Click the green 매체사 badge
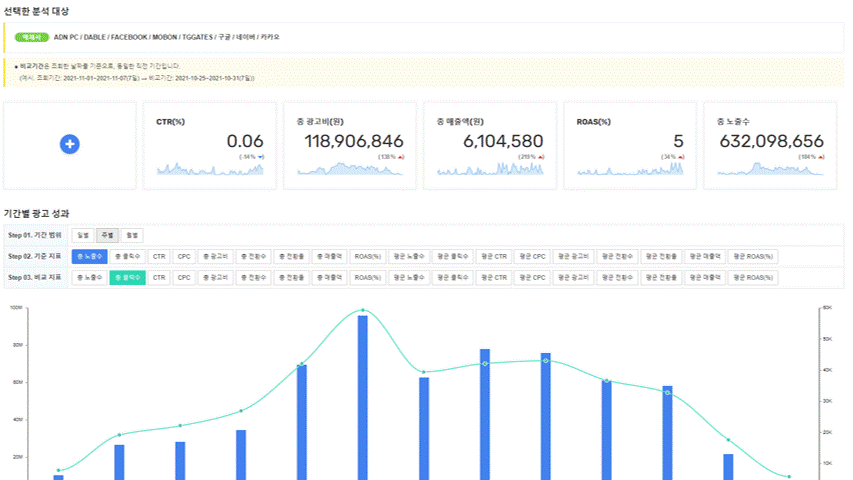The width and height of the screenshot is (853, 480). pos(33,37)
